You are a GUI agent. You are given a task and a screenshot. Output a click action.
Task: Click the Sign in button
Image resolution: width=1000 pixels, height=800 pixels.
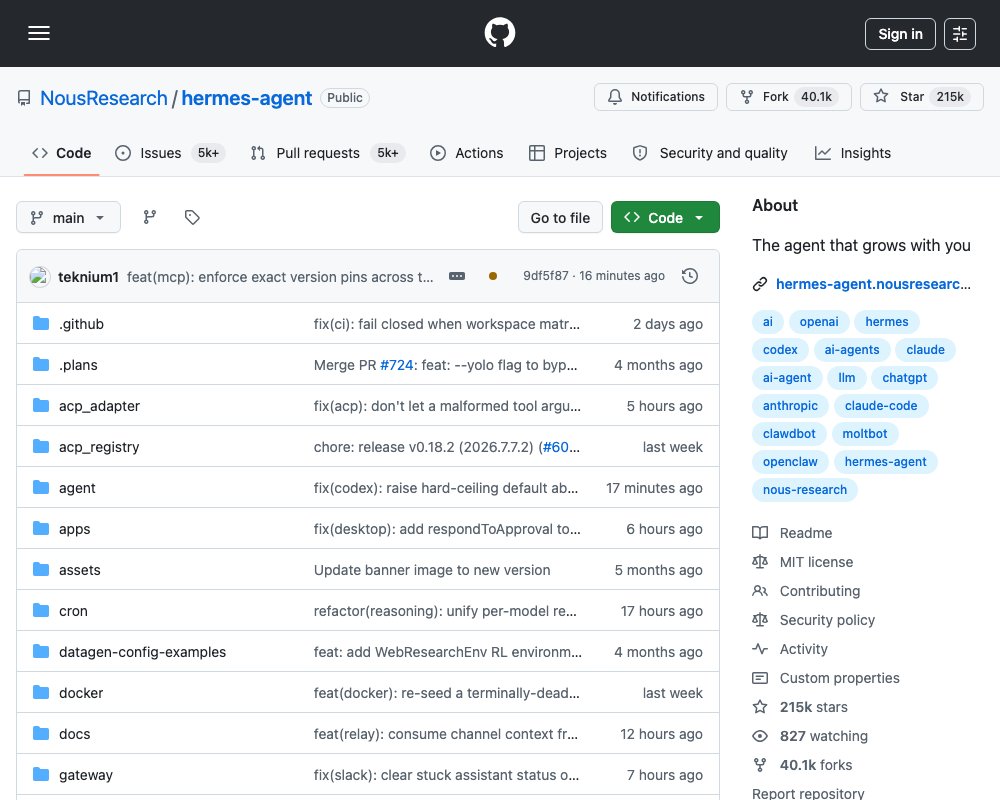(900, 34)
